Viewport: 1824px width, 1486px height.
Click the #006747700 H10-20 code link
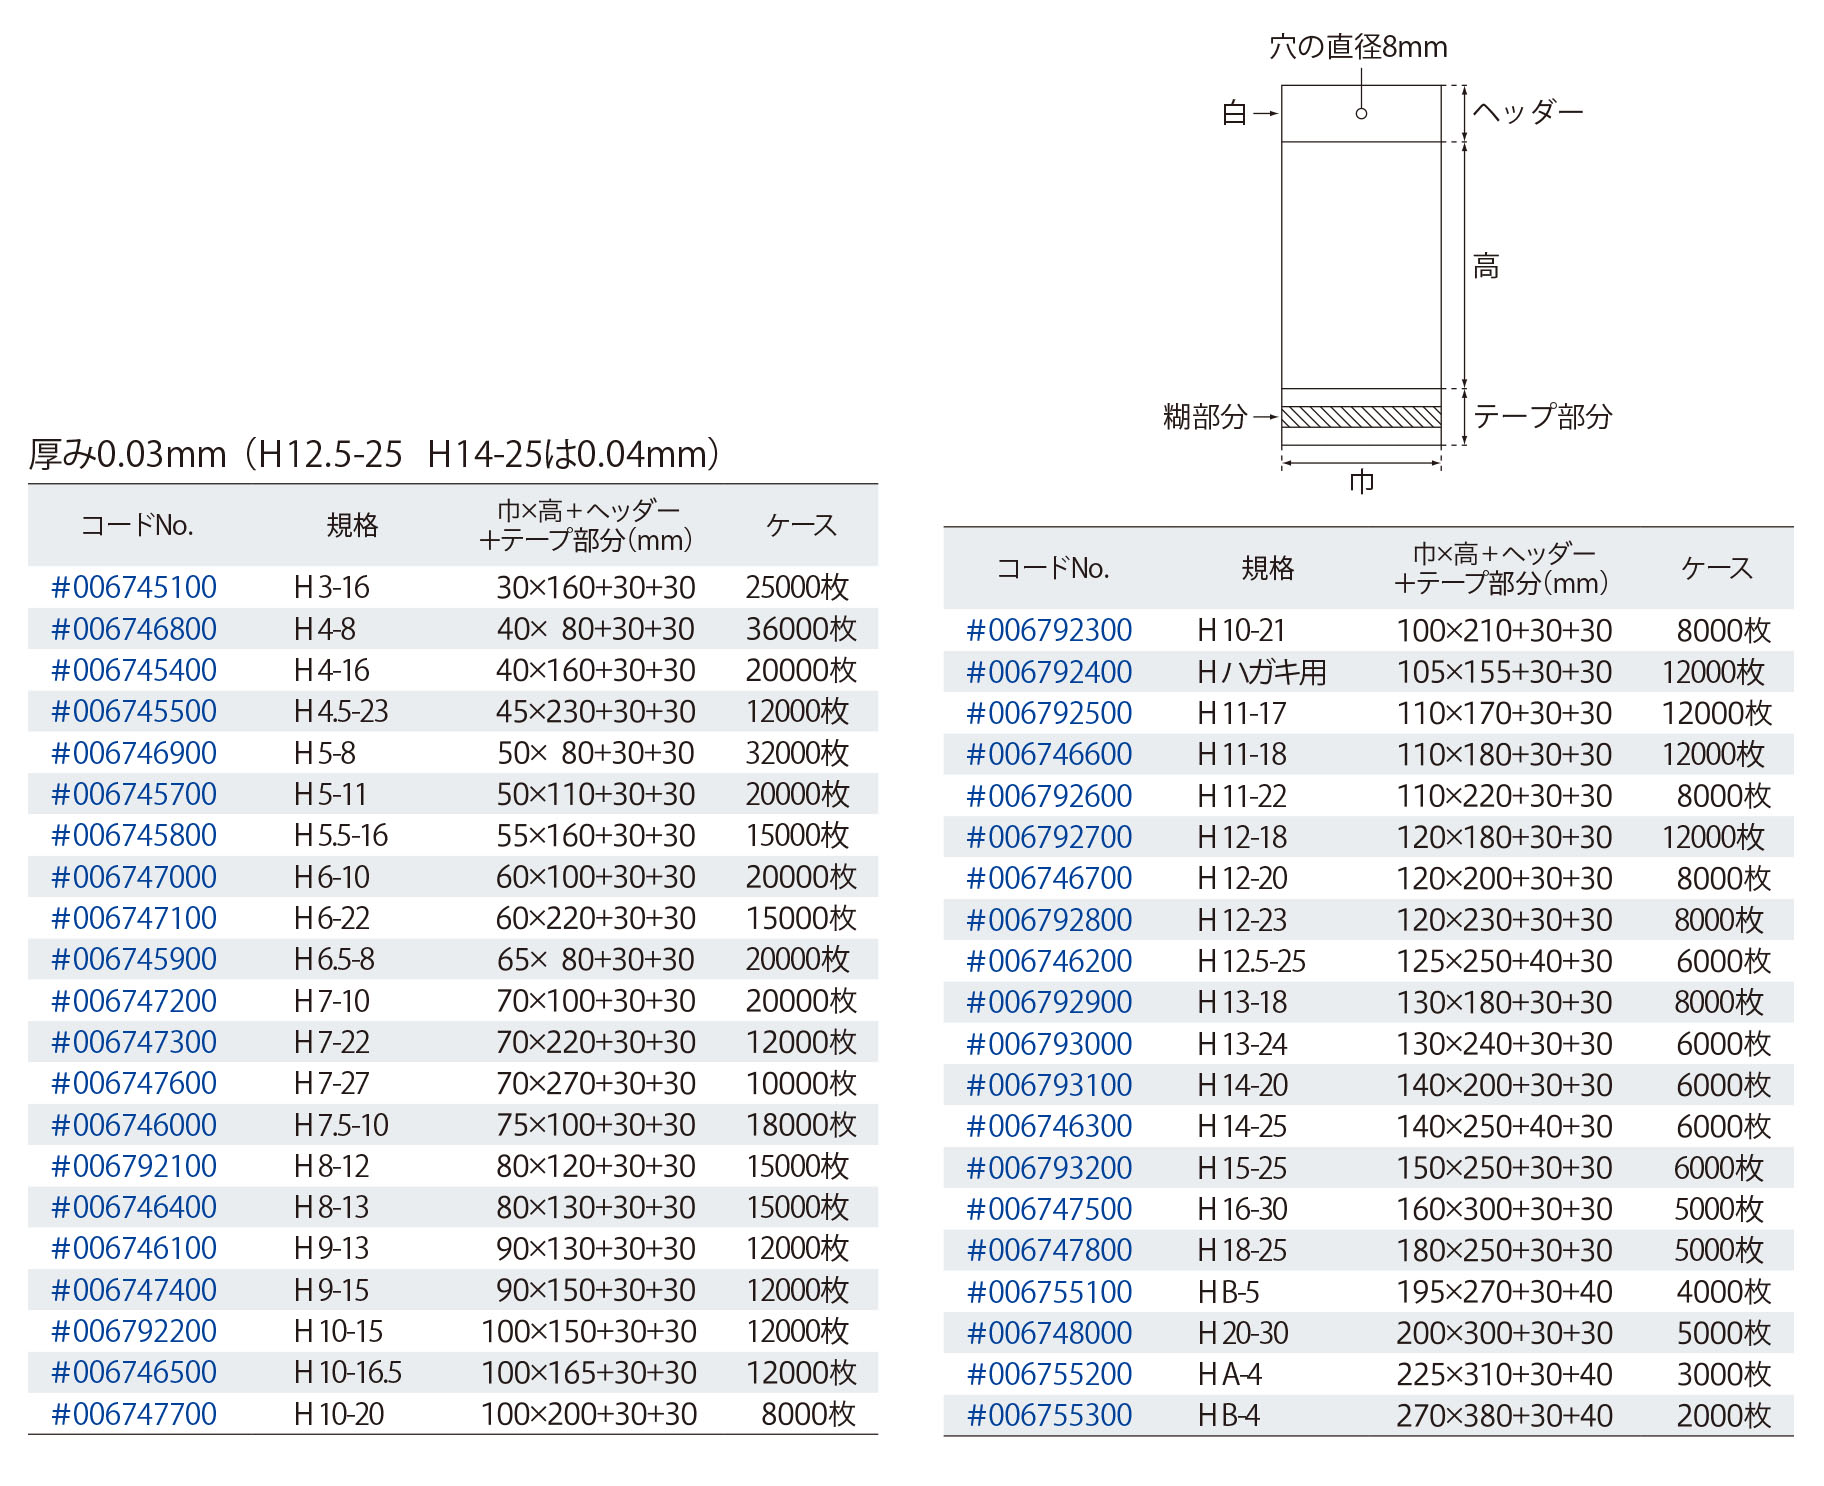point(134,1414)
